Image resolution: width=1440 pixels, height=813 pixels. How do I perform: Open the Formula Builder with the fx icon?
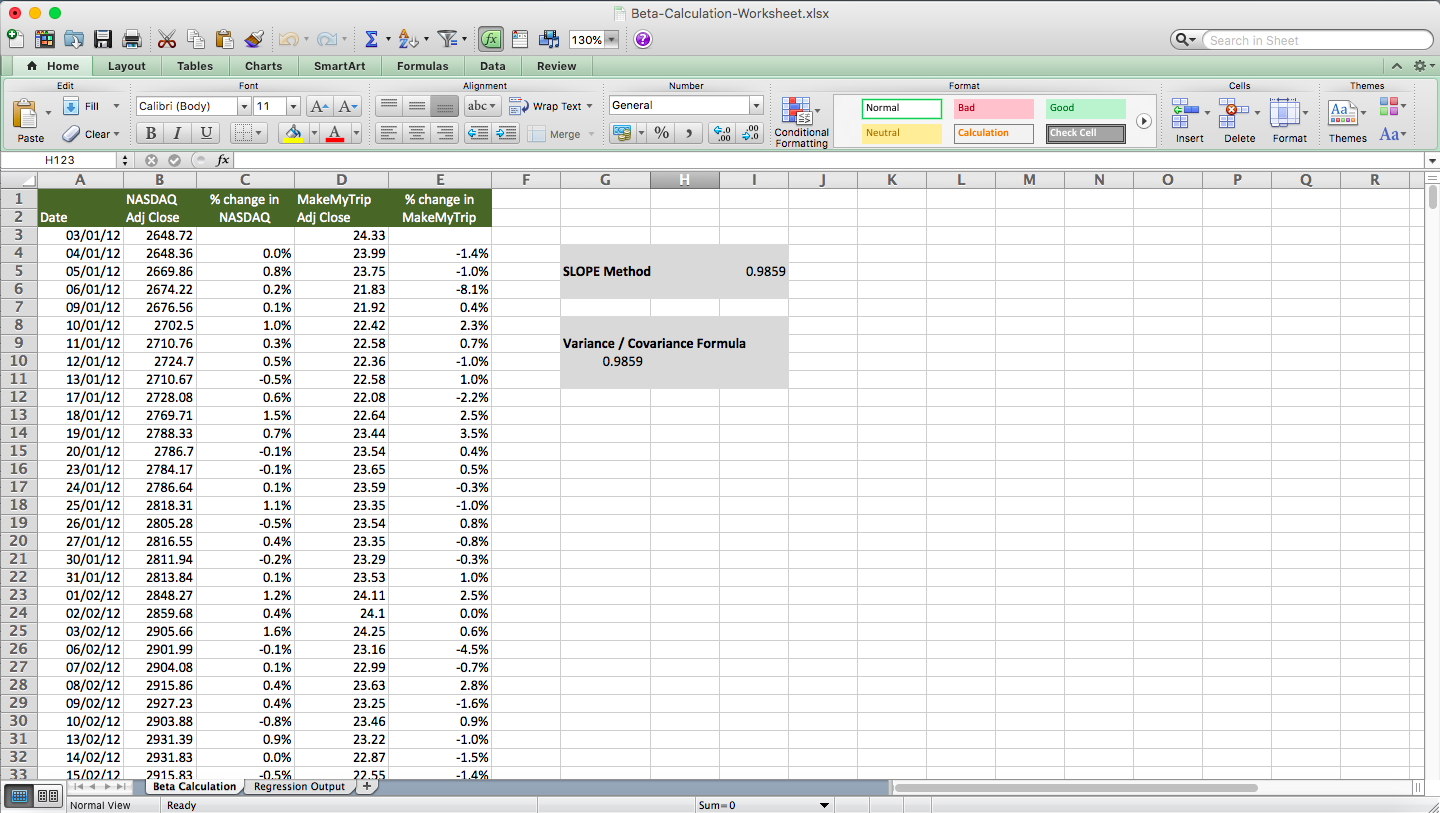click(491, 38)
